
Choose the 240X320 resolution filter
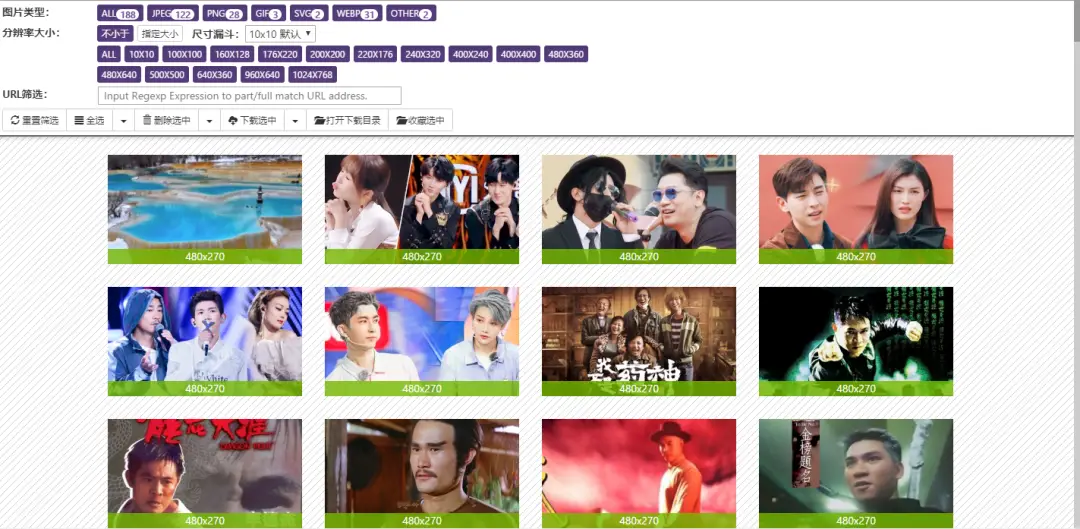pos(423,54)
